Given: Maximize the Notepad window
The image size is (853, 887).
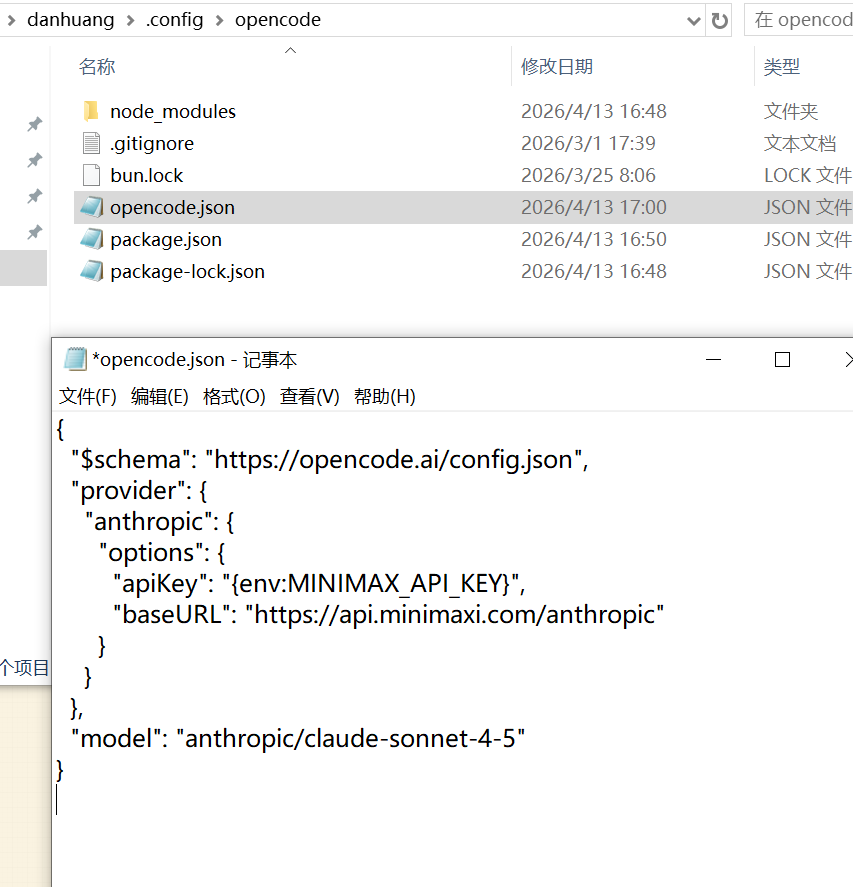Looking at the screenshot, I should (x=782, y=359).
